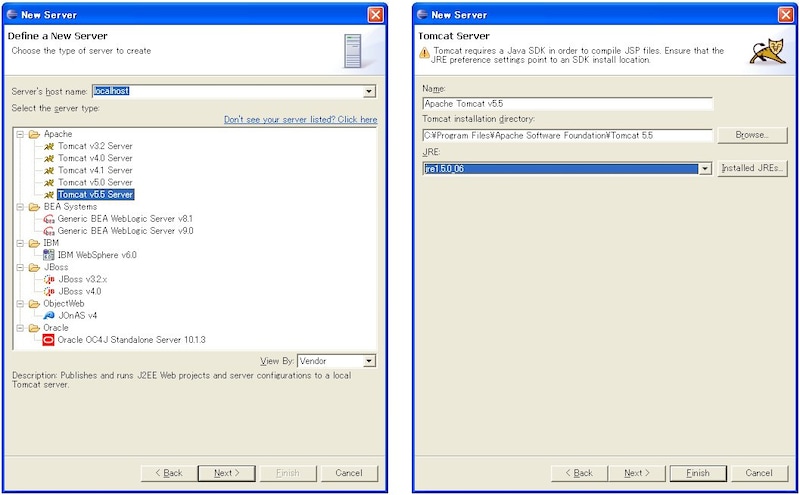Click 'Don't see your server listed?' link

click(301, 119)
